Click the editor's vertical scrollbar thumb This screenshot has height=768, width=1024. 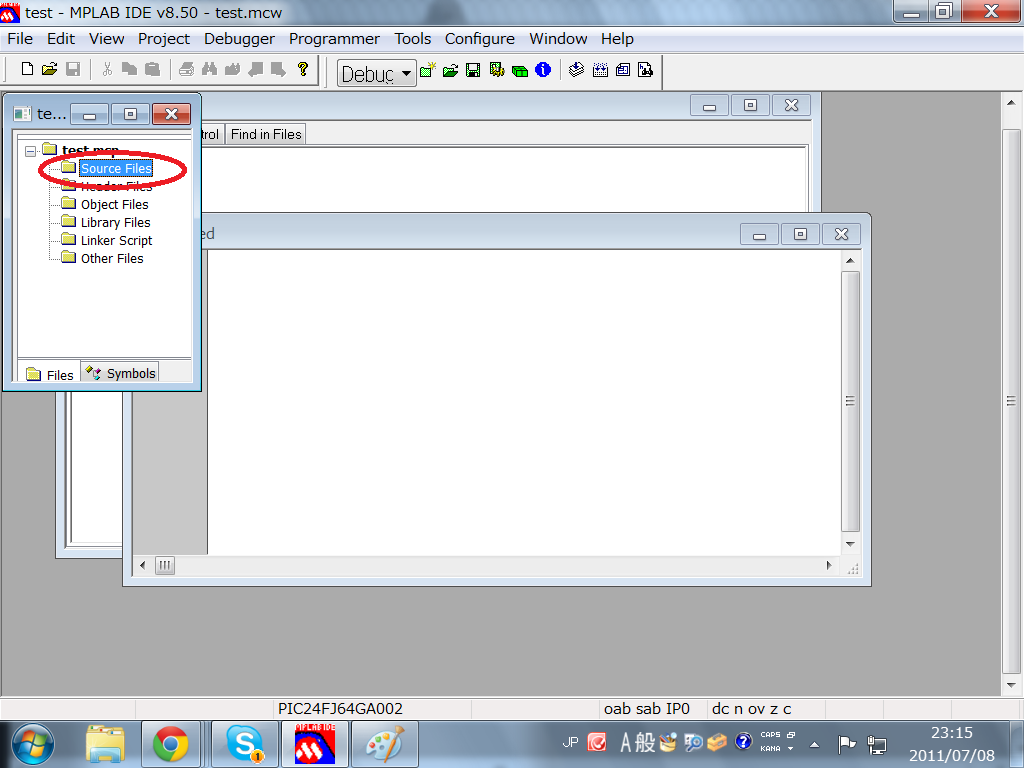[850, 402]
